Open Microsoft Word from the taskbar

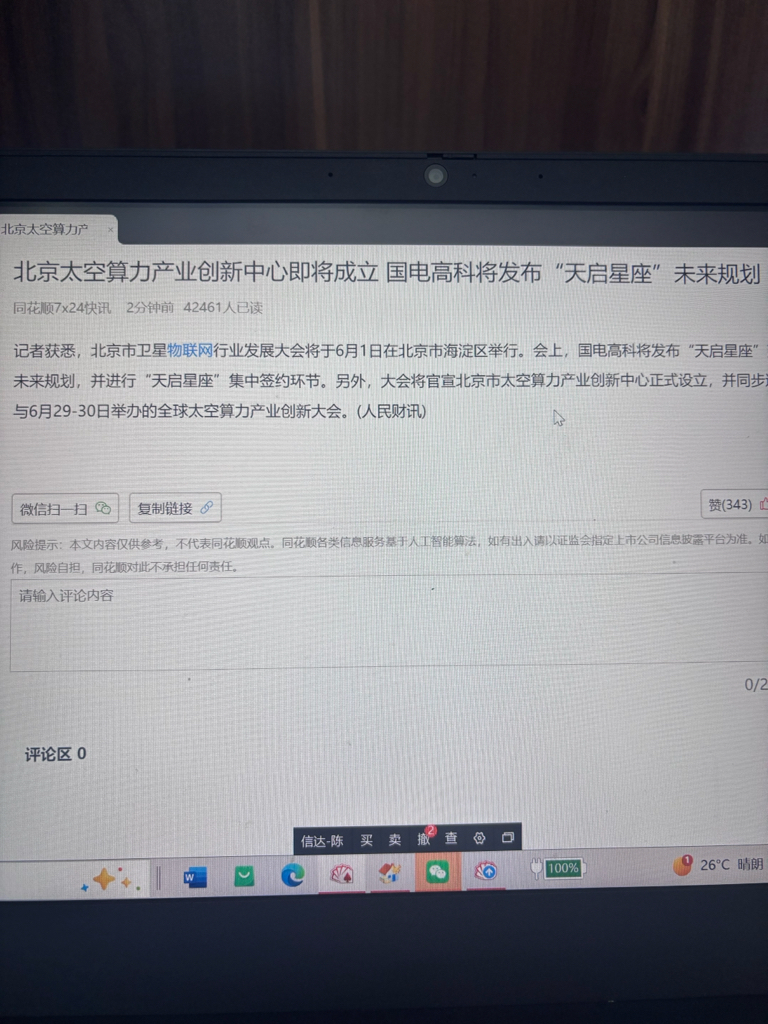pyautogui.click(x=194, y=876)
